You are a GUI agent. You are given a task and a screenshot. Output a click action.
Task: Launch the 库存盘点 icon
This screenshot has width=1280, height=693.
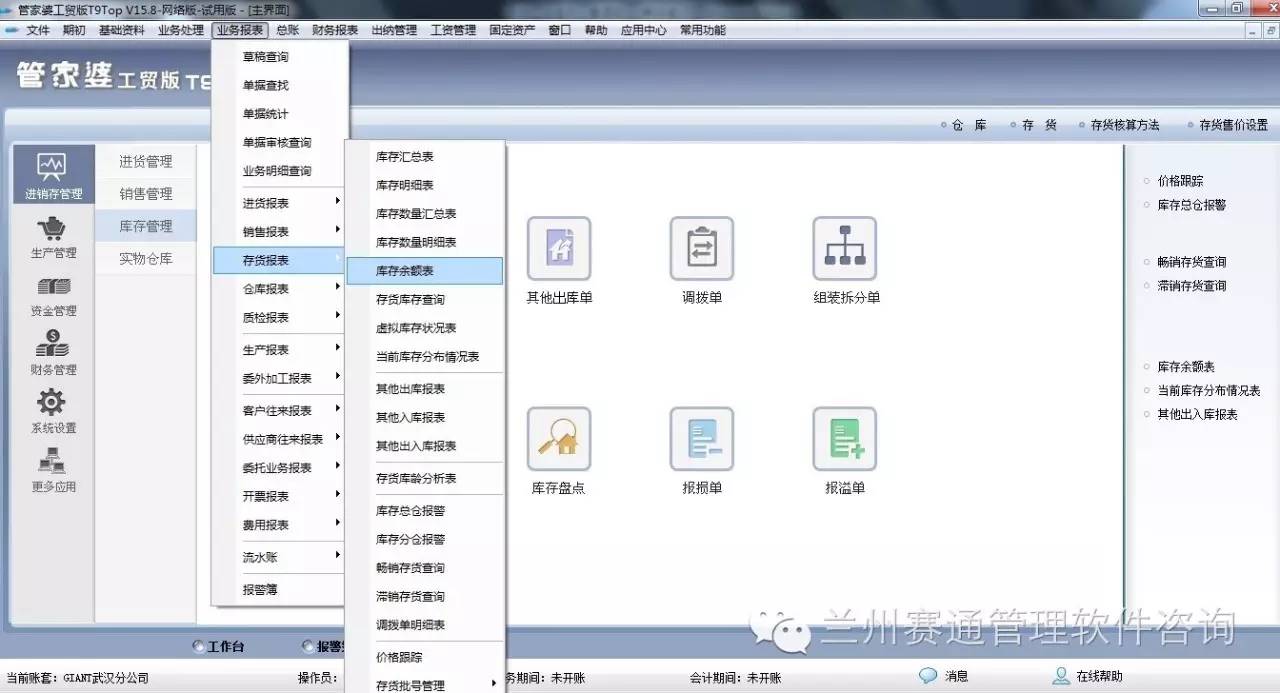pyautogui.click(x=559, y=439)
